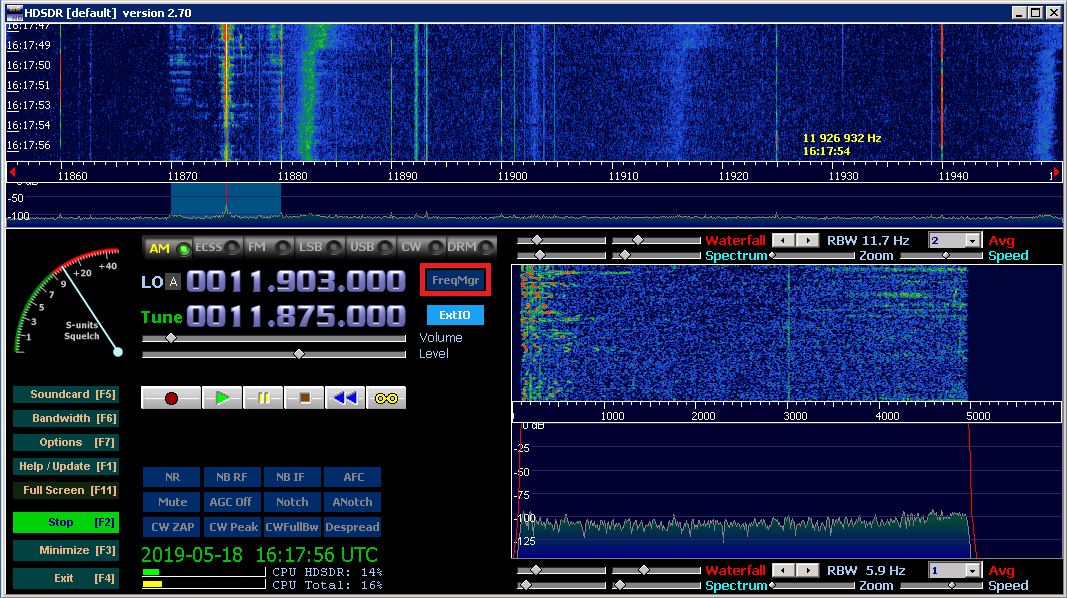
Task: Click the HDSDR title bar icon
Action: pyautogui.click(x=14, y=12)
